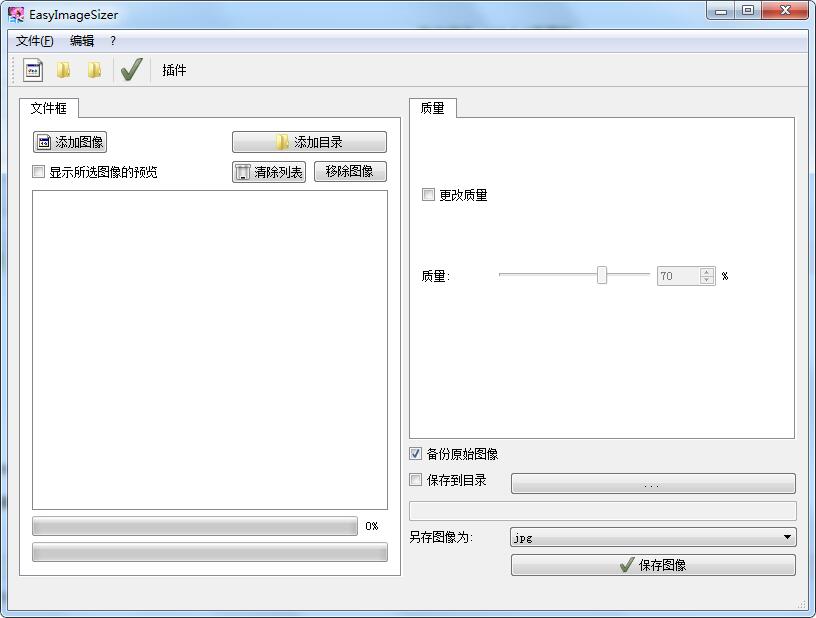Click the save directory path field
Viewport: 816px width, 618px height.
click(603, 511)
